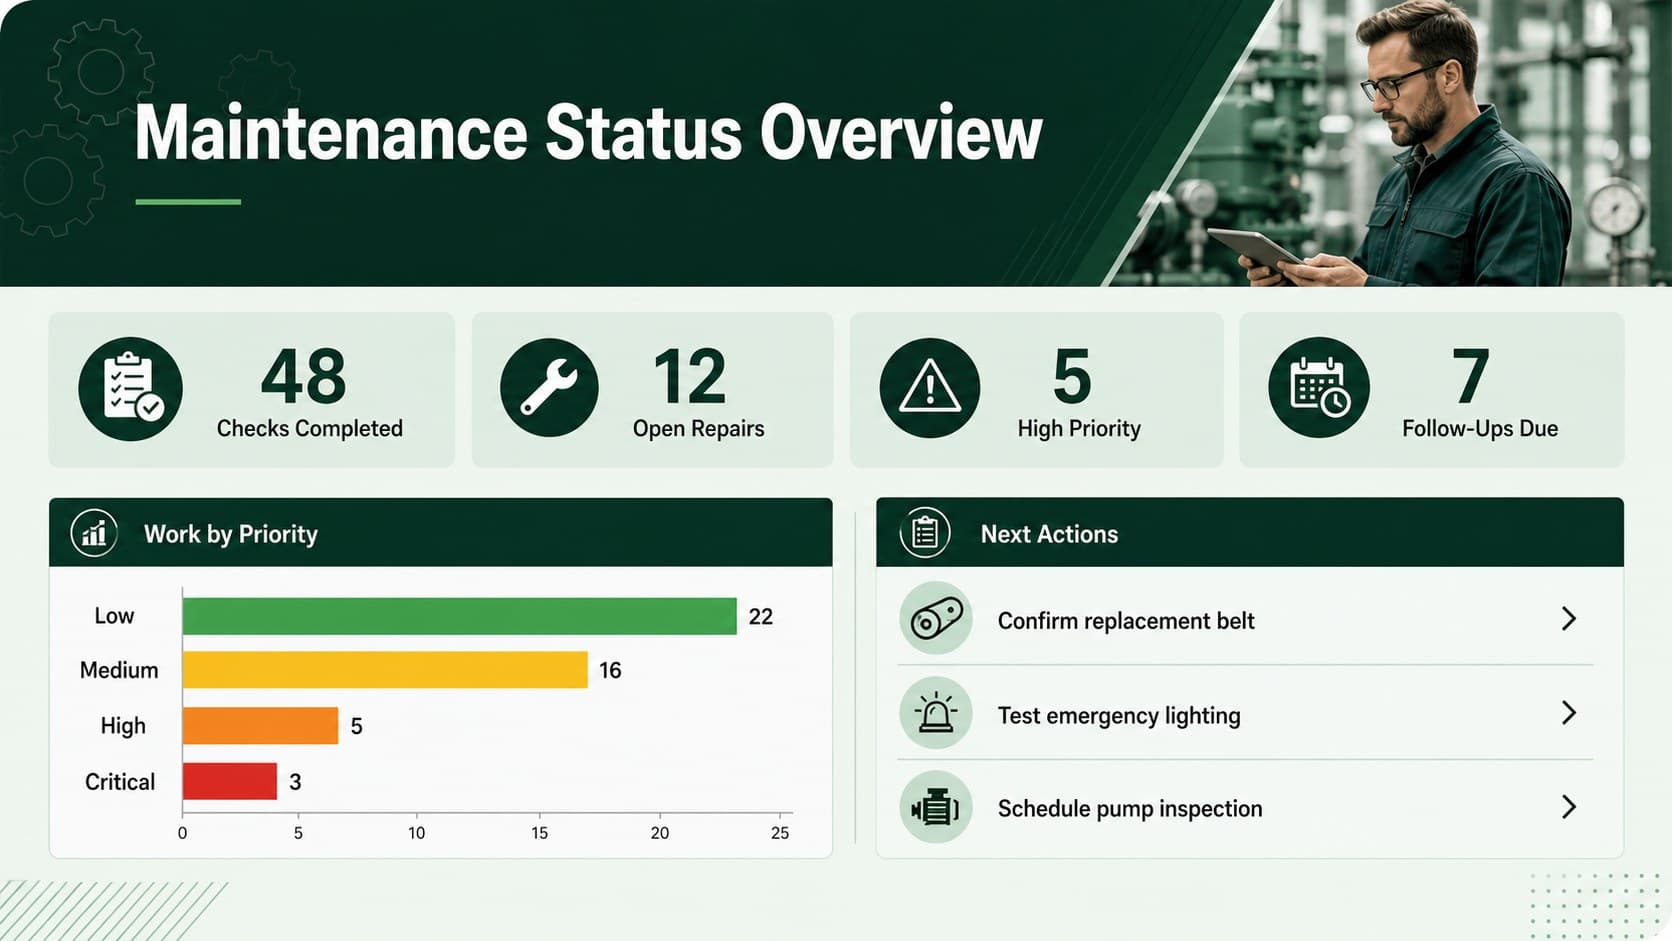The width and height of the screenshot is (1672, 941).
Task: Select the green Low priority bar
Action: click(x=460, y=616)
